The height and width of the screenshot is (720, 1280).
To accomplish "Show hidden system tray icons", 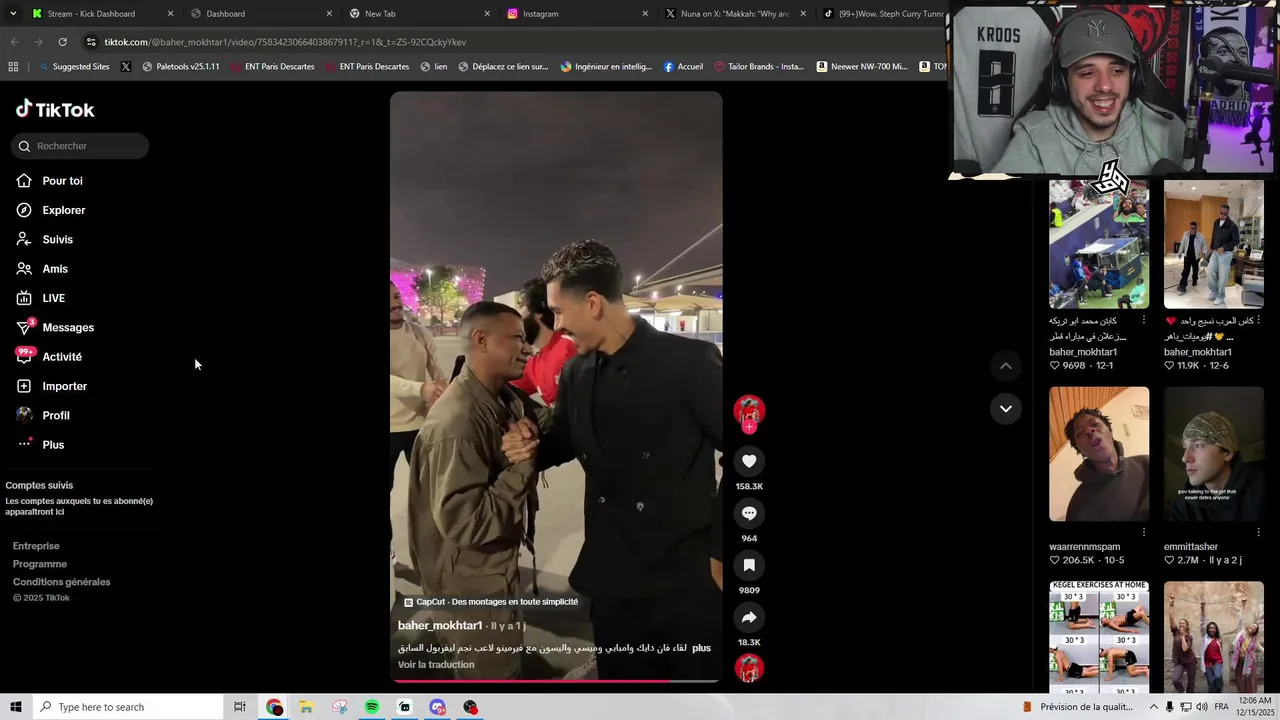I will pos(1153,707).
